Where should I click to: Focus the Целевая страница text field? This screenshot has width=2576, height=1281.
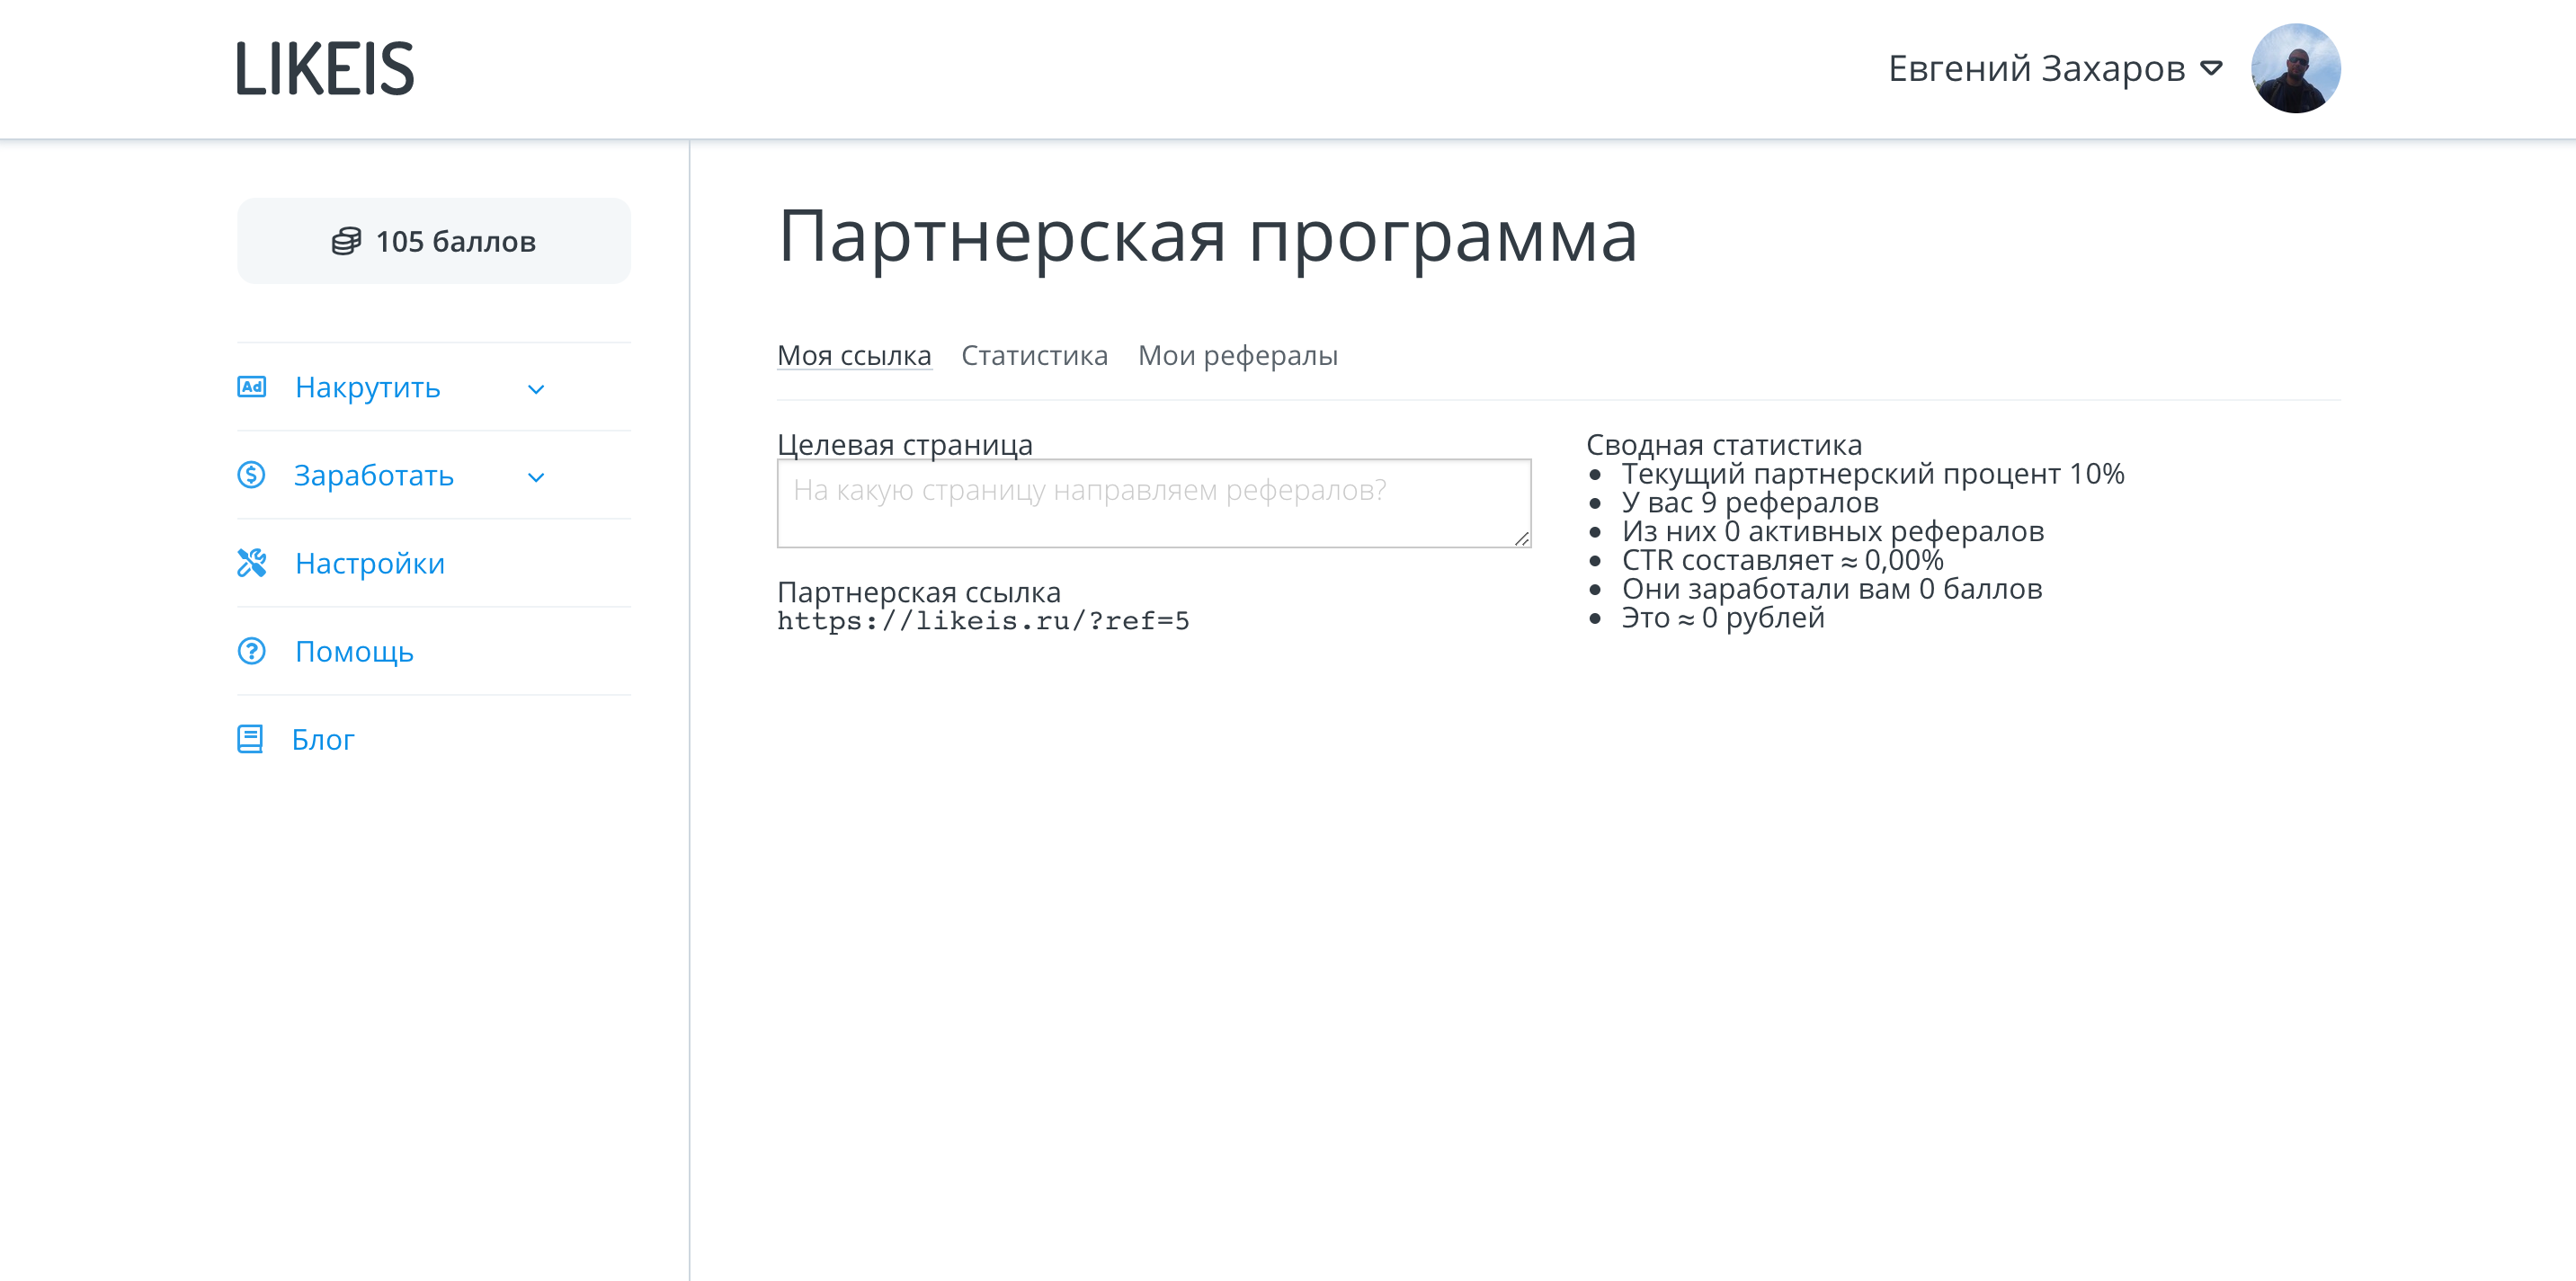1153,503
